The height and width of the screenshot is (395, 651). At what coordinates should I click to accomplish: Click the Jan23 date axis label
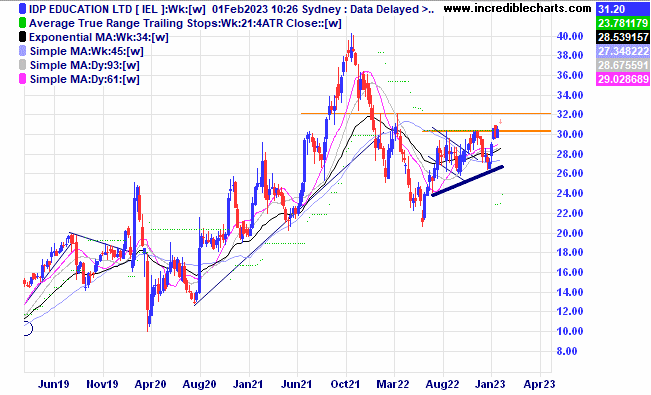491,384
